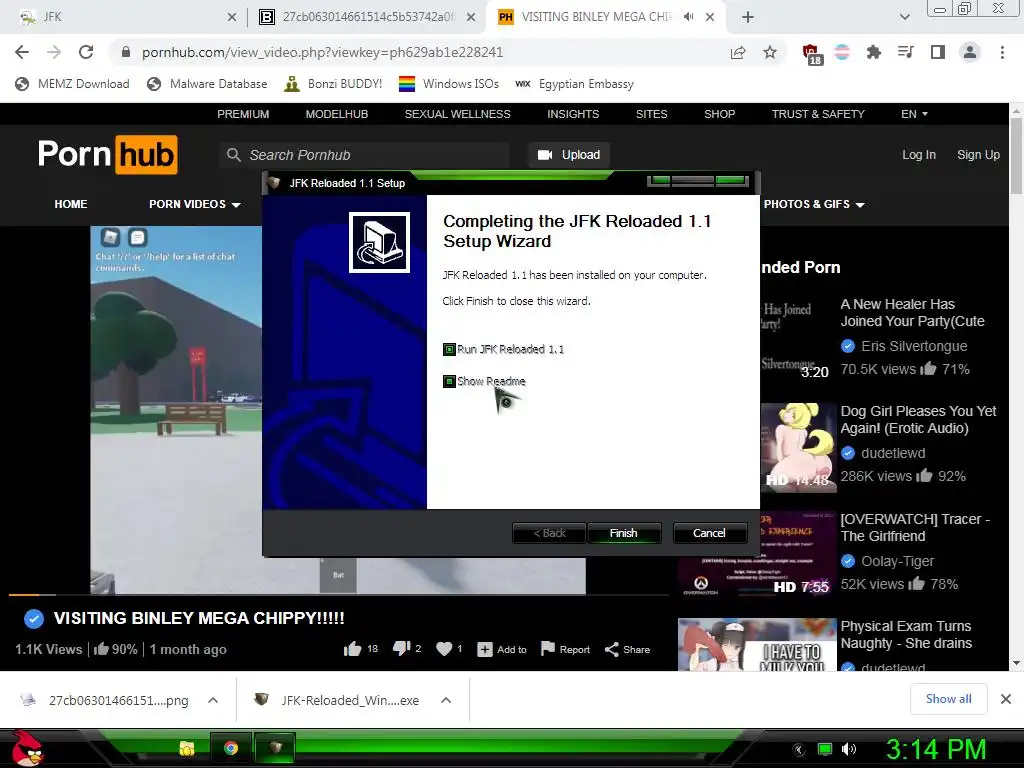Toggle the Show Readme checkbox
The height and width of the screenshot is (768, 1024).
coord(449,381)
